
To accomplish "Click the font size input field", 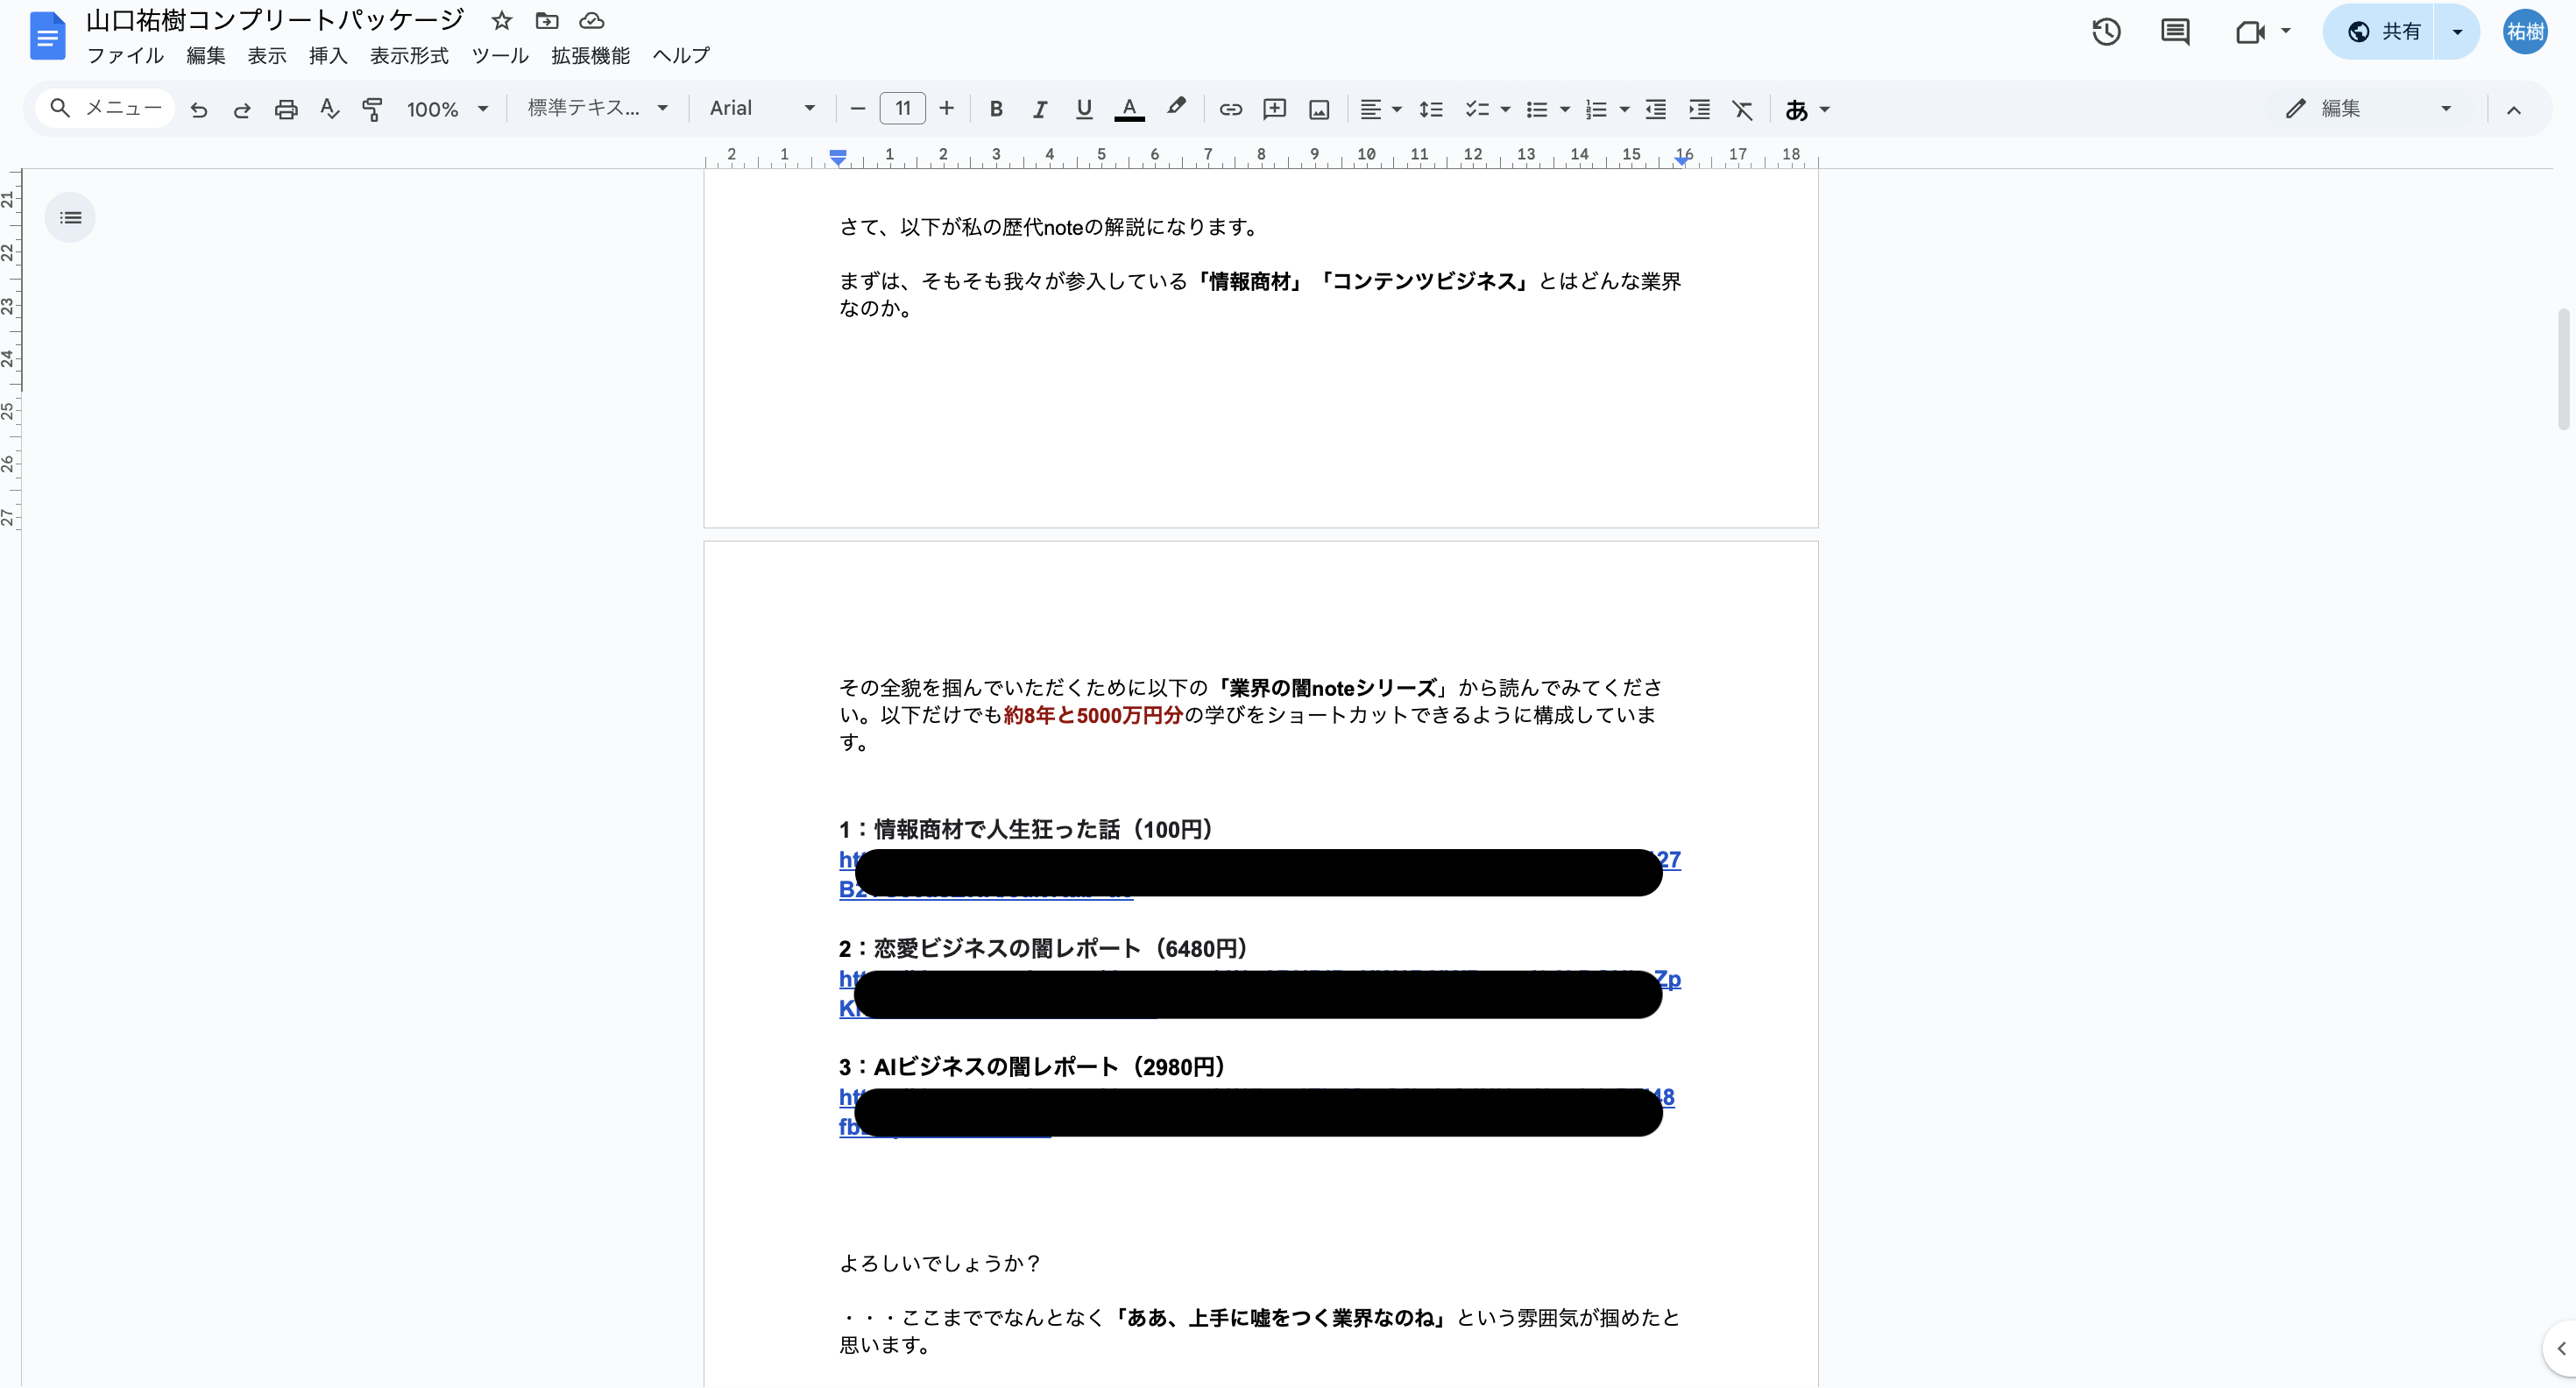I will 902,108.
